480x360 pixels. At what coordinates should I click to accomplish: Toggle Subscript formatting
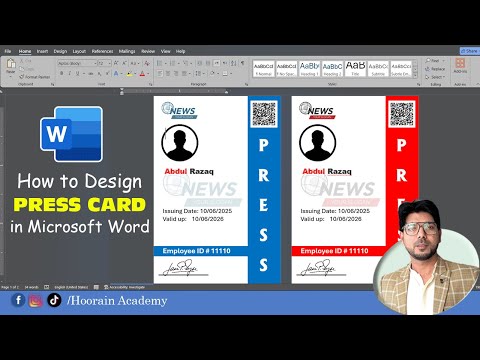[99, 73]
